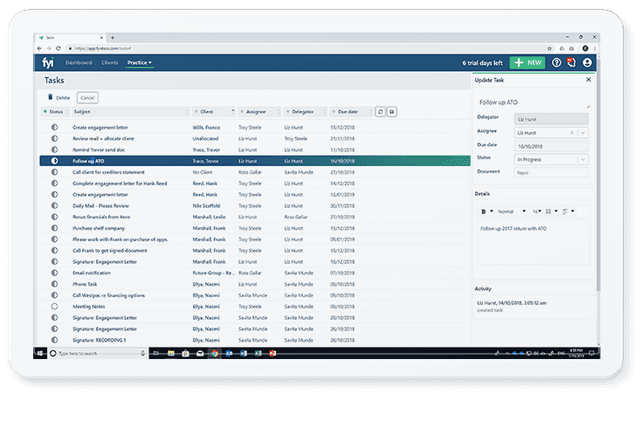Toggle status of Phone Task
The image size is (640, 430).
54,284
